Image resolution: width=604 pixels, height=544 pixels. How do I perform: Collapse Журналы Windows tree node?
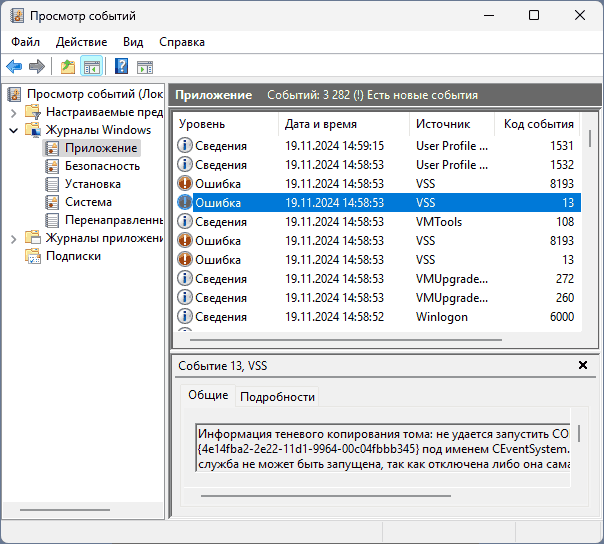[x=13, y=131]
